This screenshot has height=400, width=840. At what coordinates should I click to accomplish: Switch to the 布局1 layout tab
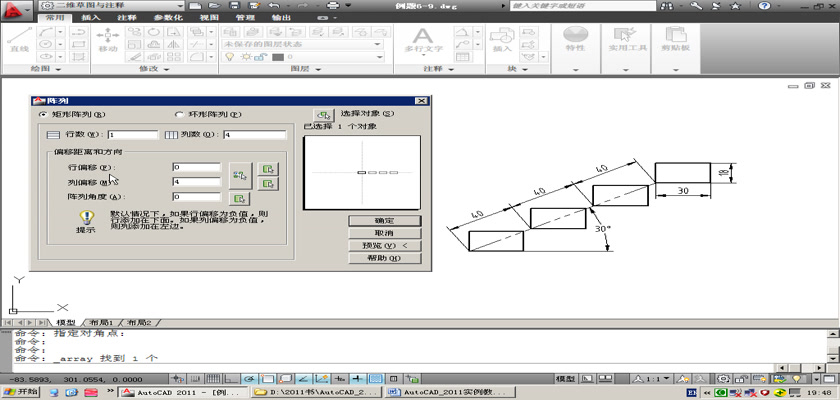pos(101,323)
